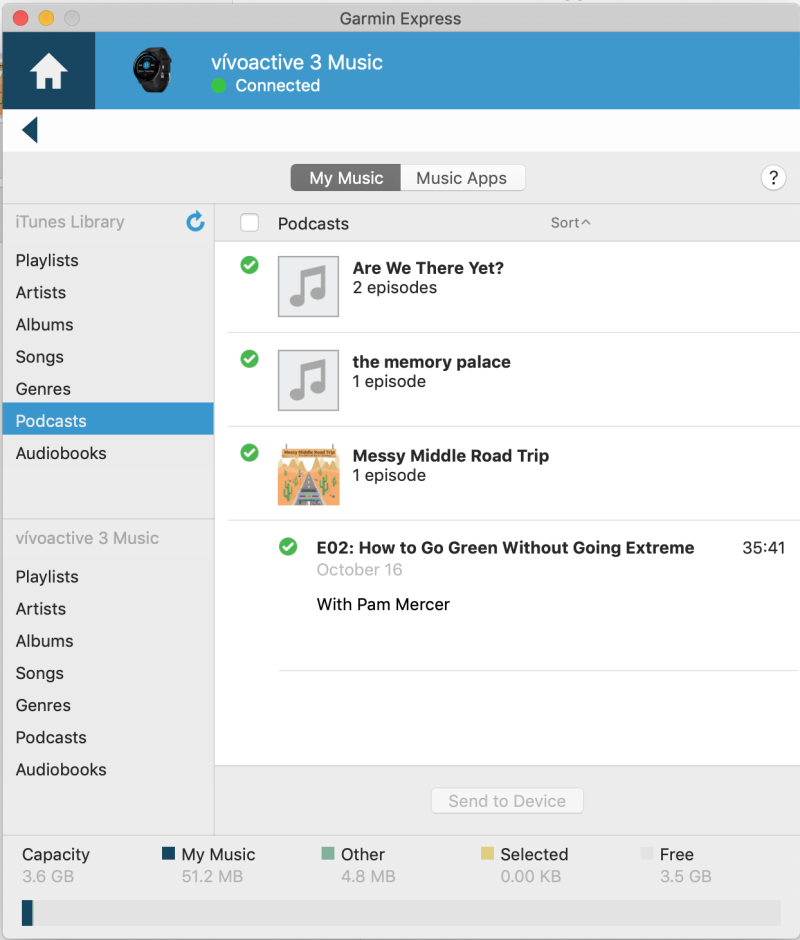This screenshot has width=800, height=940.
Task: Click the With Pam Mercer description
Action: 383,604
